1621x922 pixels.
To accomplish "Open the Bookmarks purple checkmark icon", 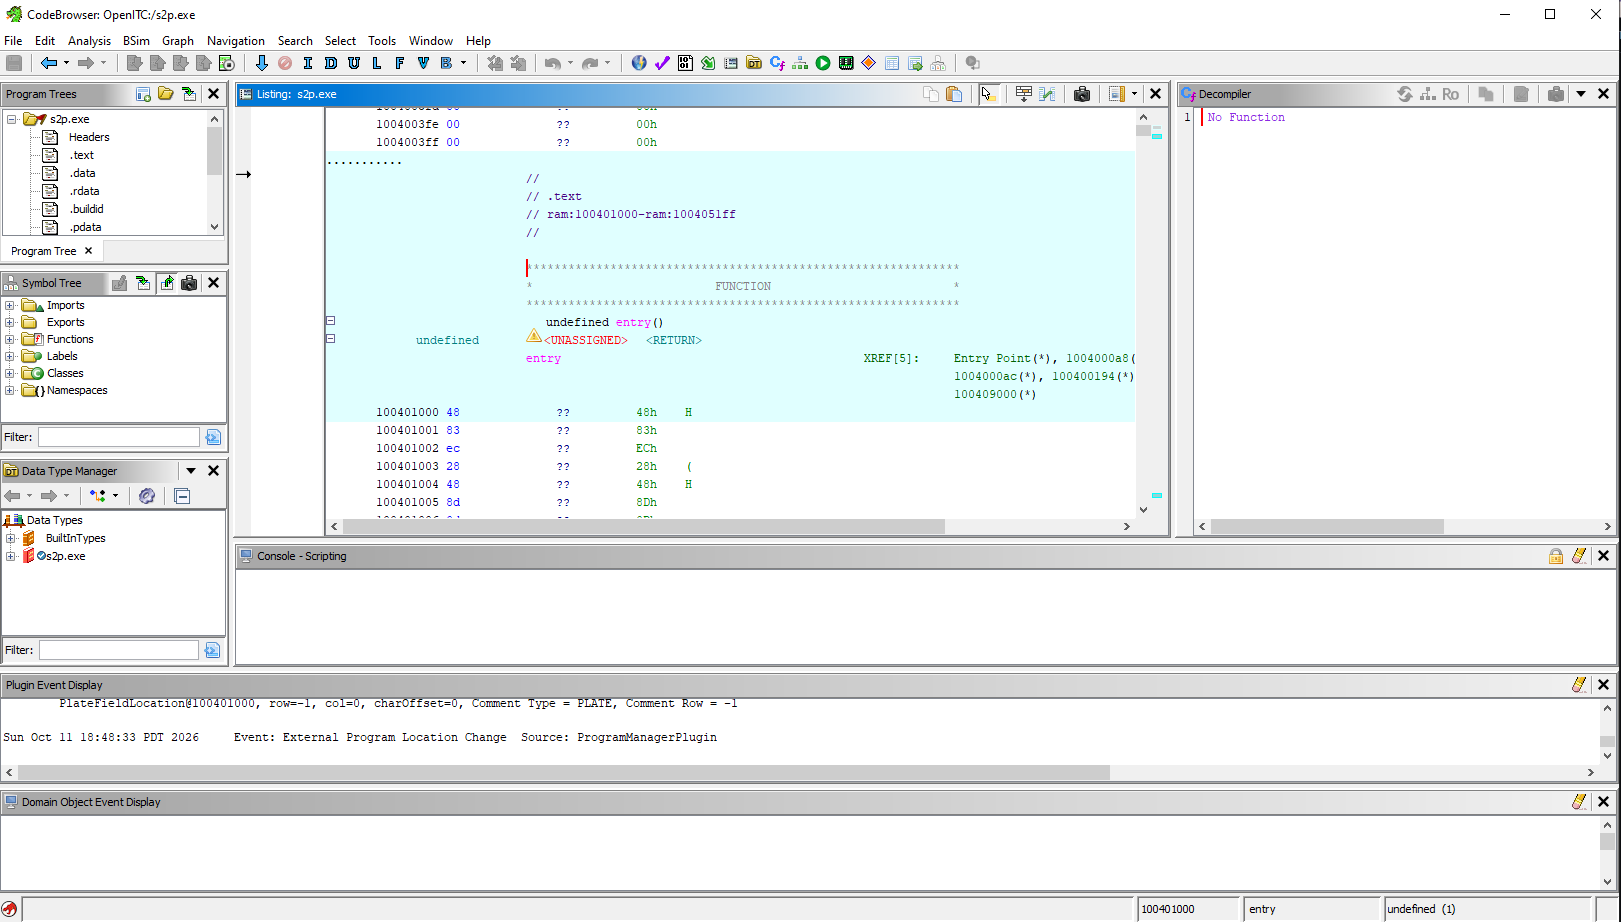I will coord(662,63).
